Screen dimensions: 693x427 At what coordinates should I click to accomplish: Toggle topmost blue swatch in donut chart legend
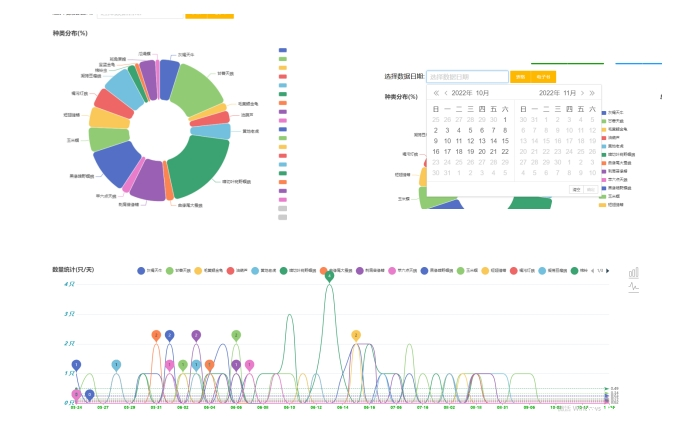282,49
